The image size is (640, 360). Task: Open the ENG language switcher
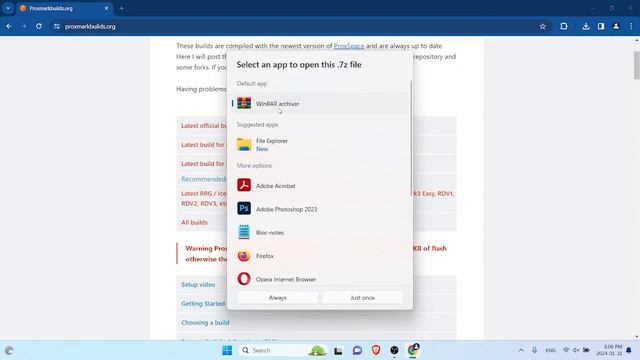pos(550,350)
